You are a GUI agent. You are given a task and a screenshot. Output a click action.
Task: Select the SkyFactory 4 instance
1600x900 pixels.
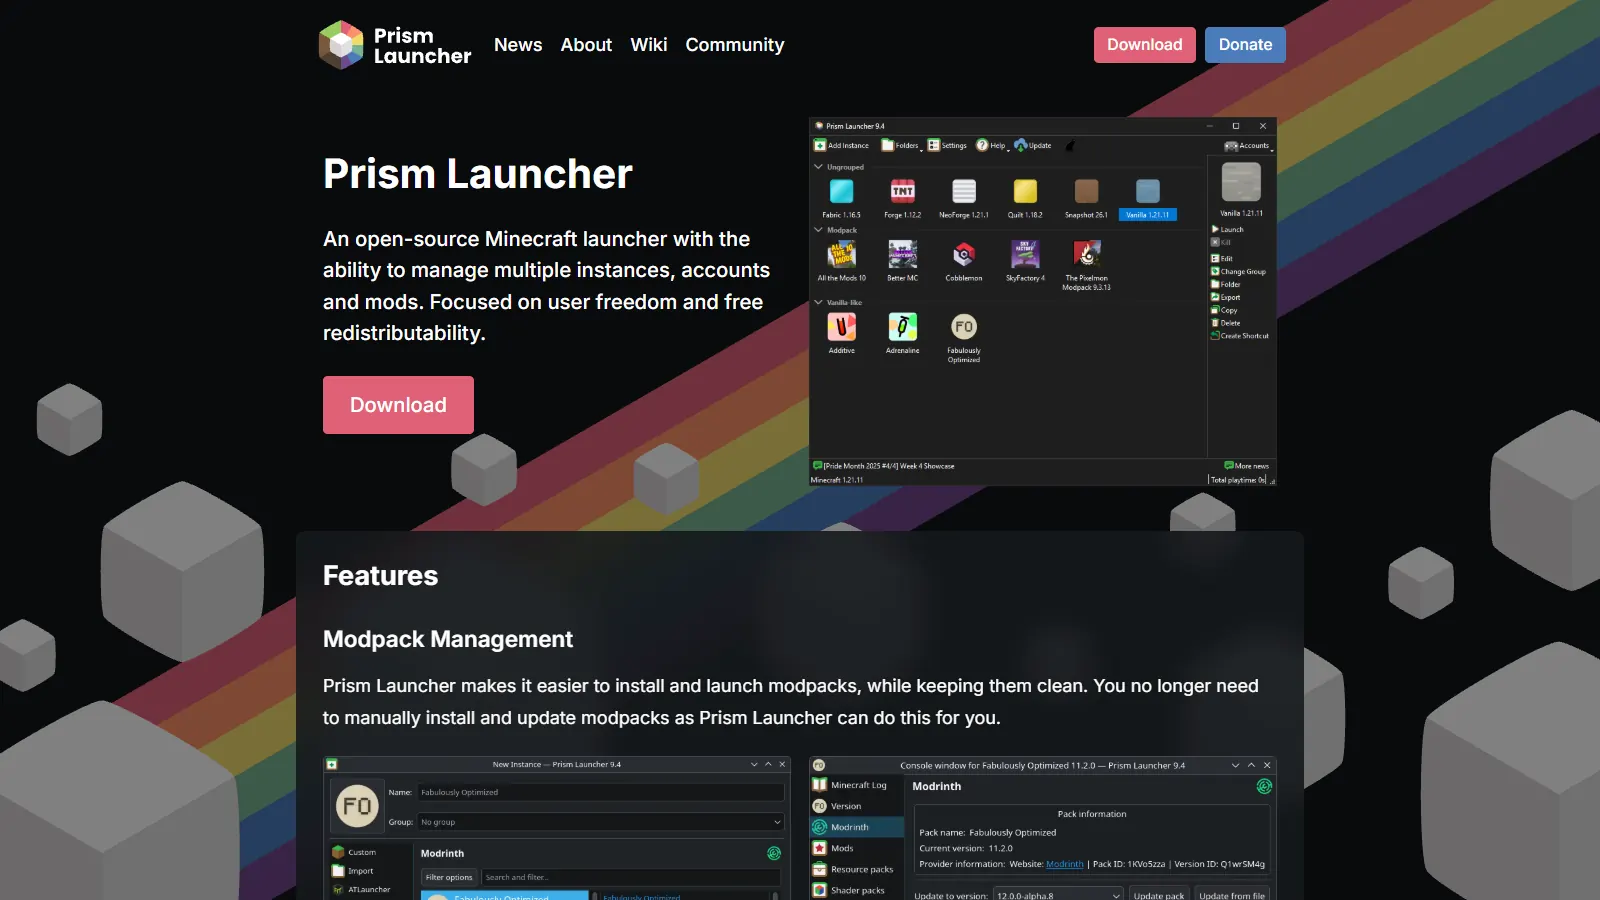click(x=1025, y=254)
